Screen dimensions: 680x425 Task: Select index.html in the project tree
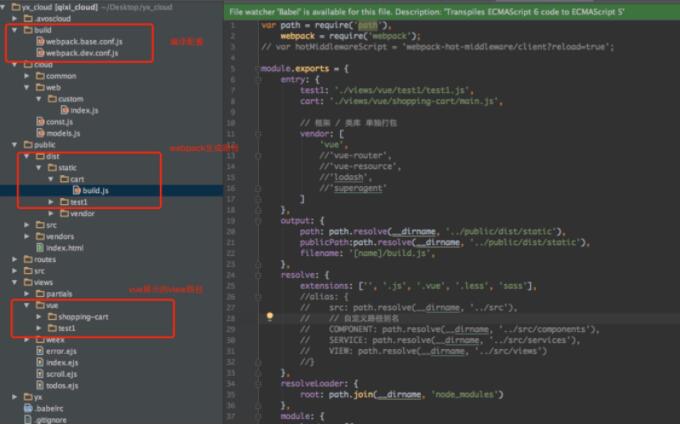coord(65,248)
